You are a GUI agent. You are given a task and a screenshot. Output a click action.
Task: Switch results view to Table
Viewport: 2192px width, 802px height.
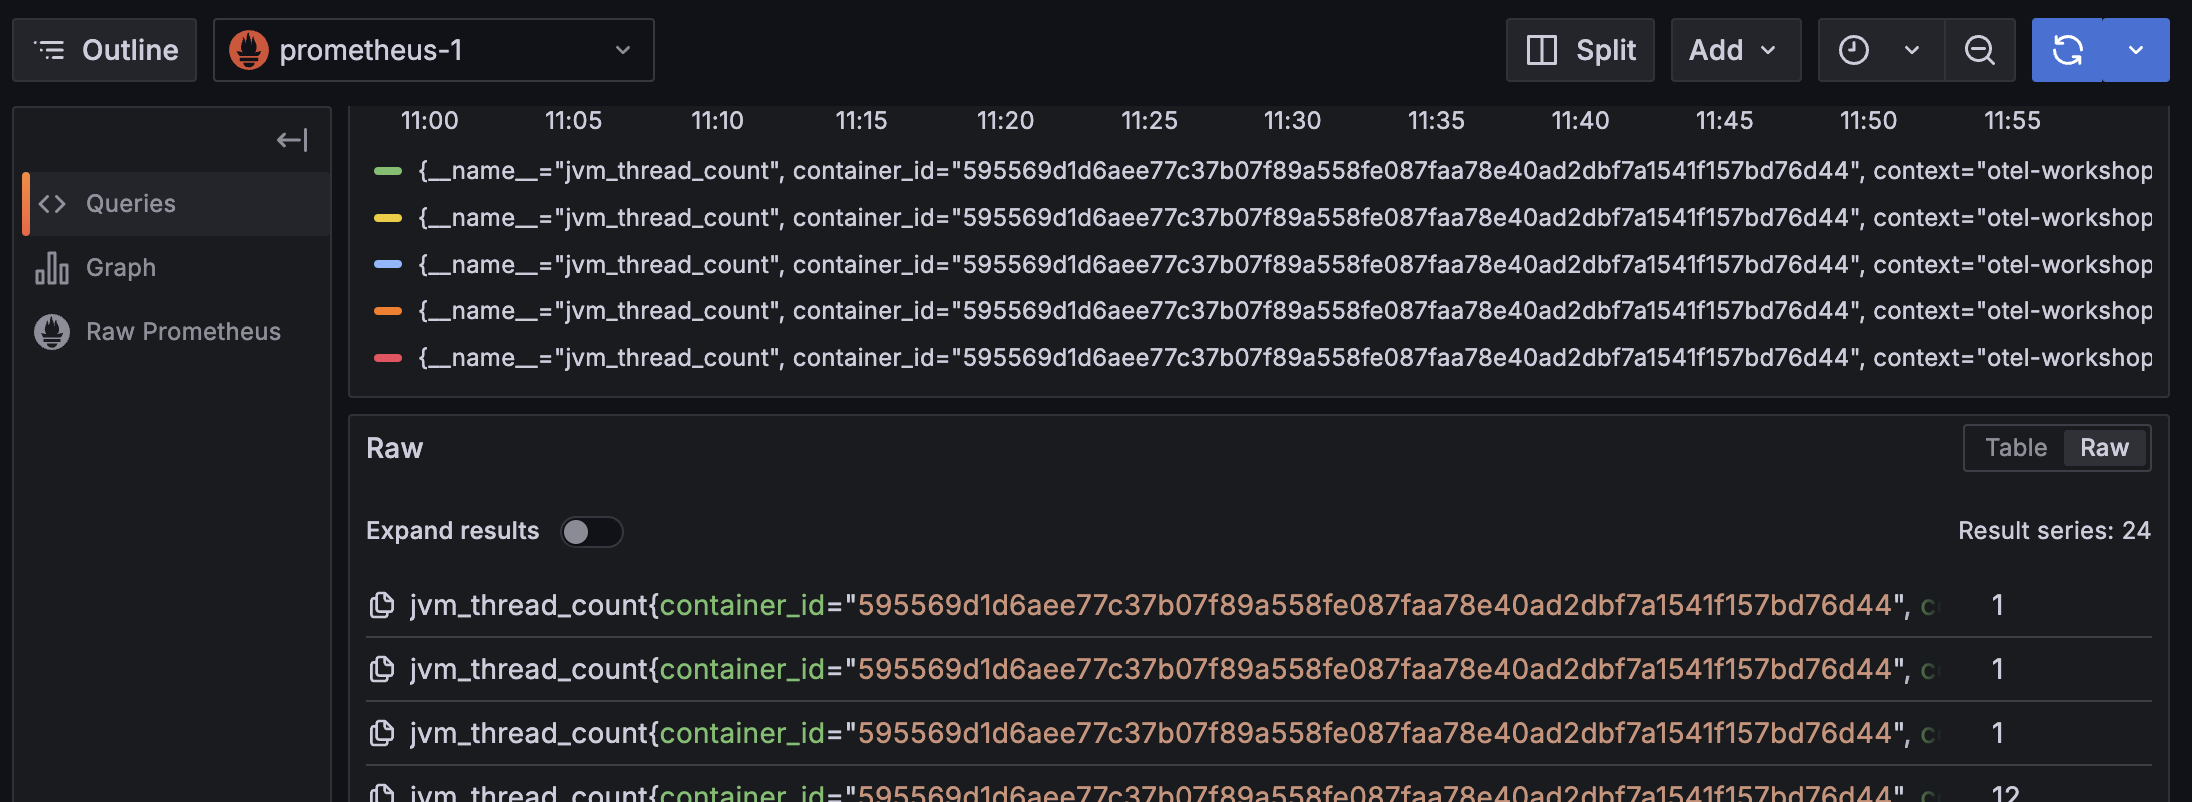pyautogui.click(x=2015, y=448)
